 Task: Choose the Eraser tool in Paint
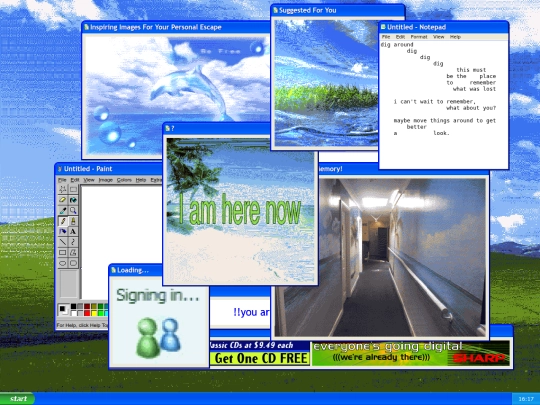coord(62,200)
